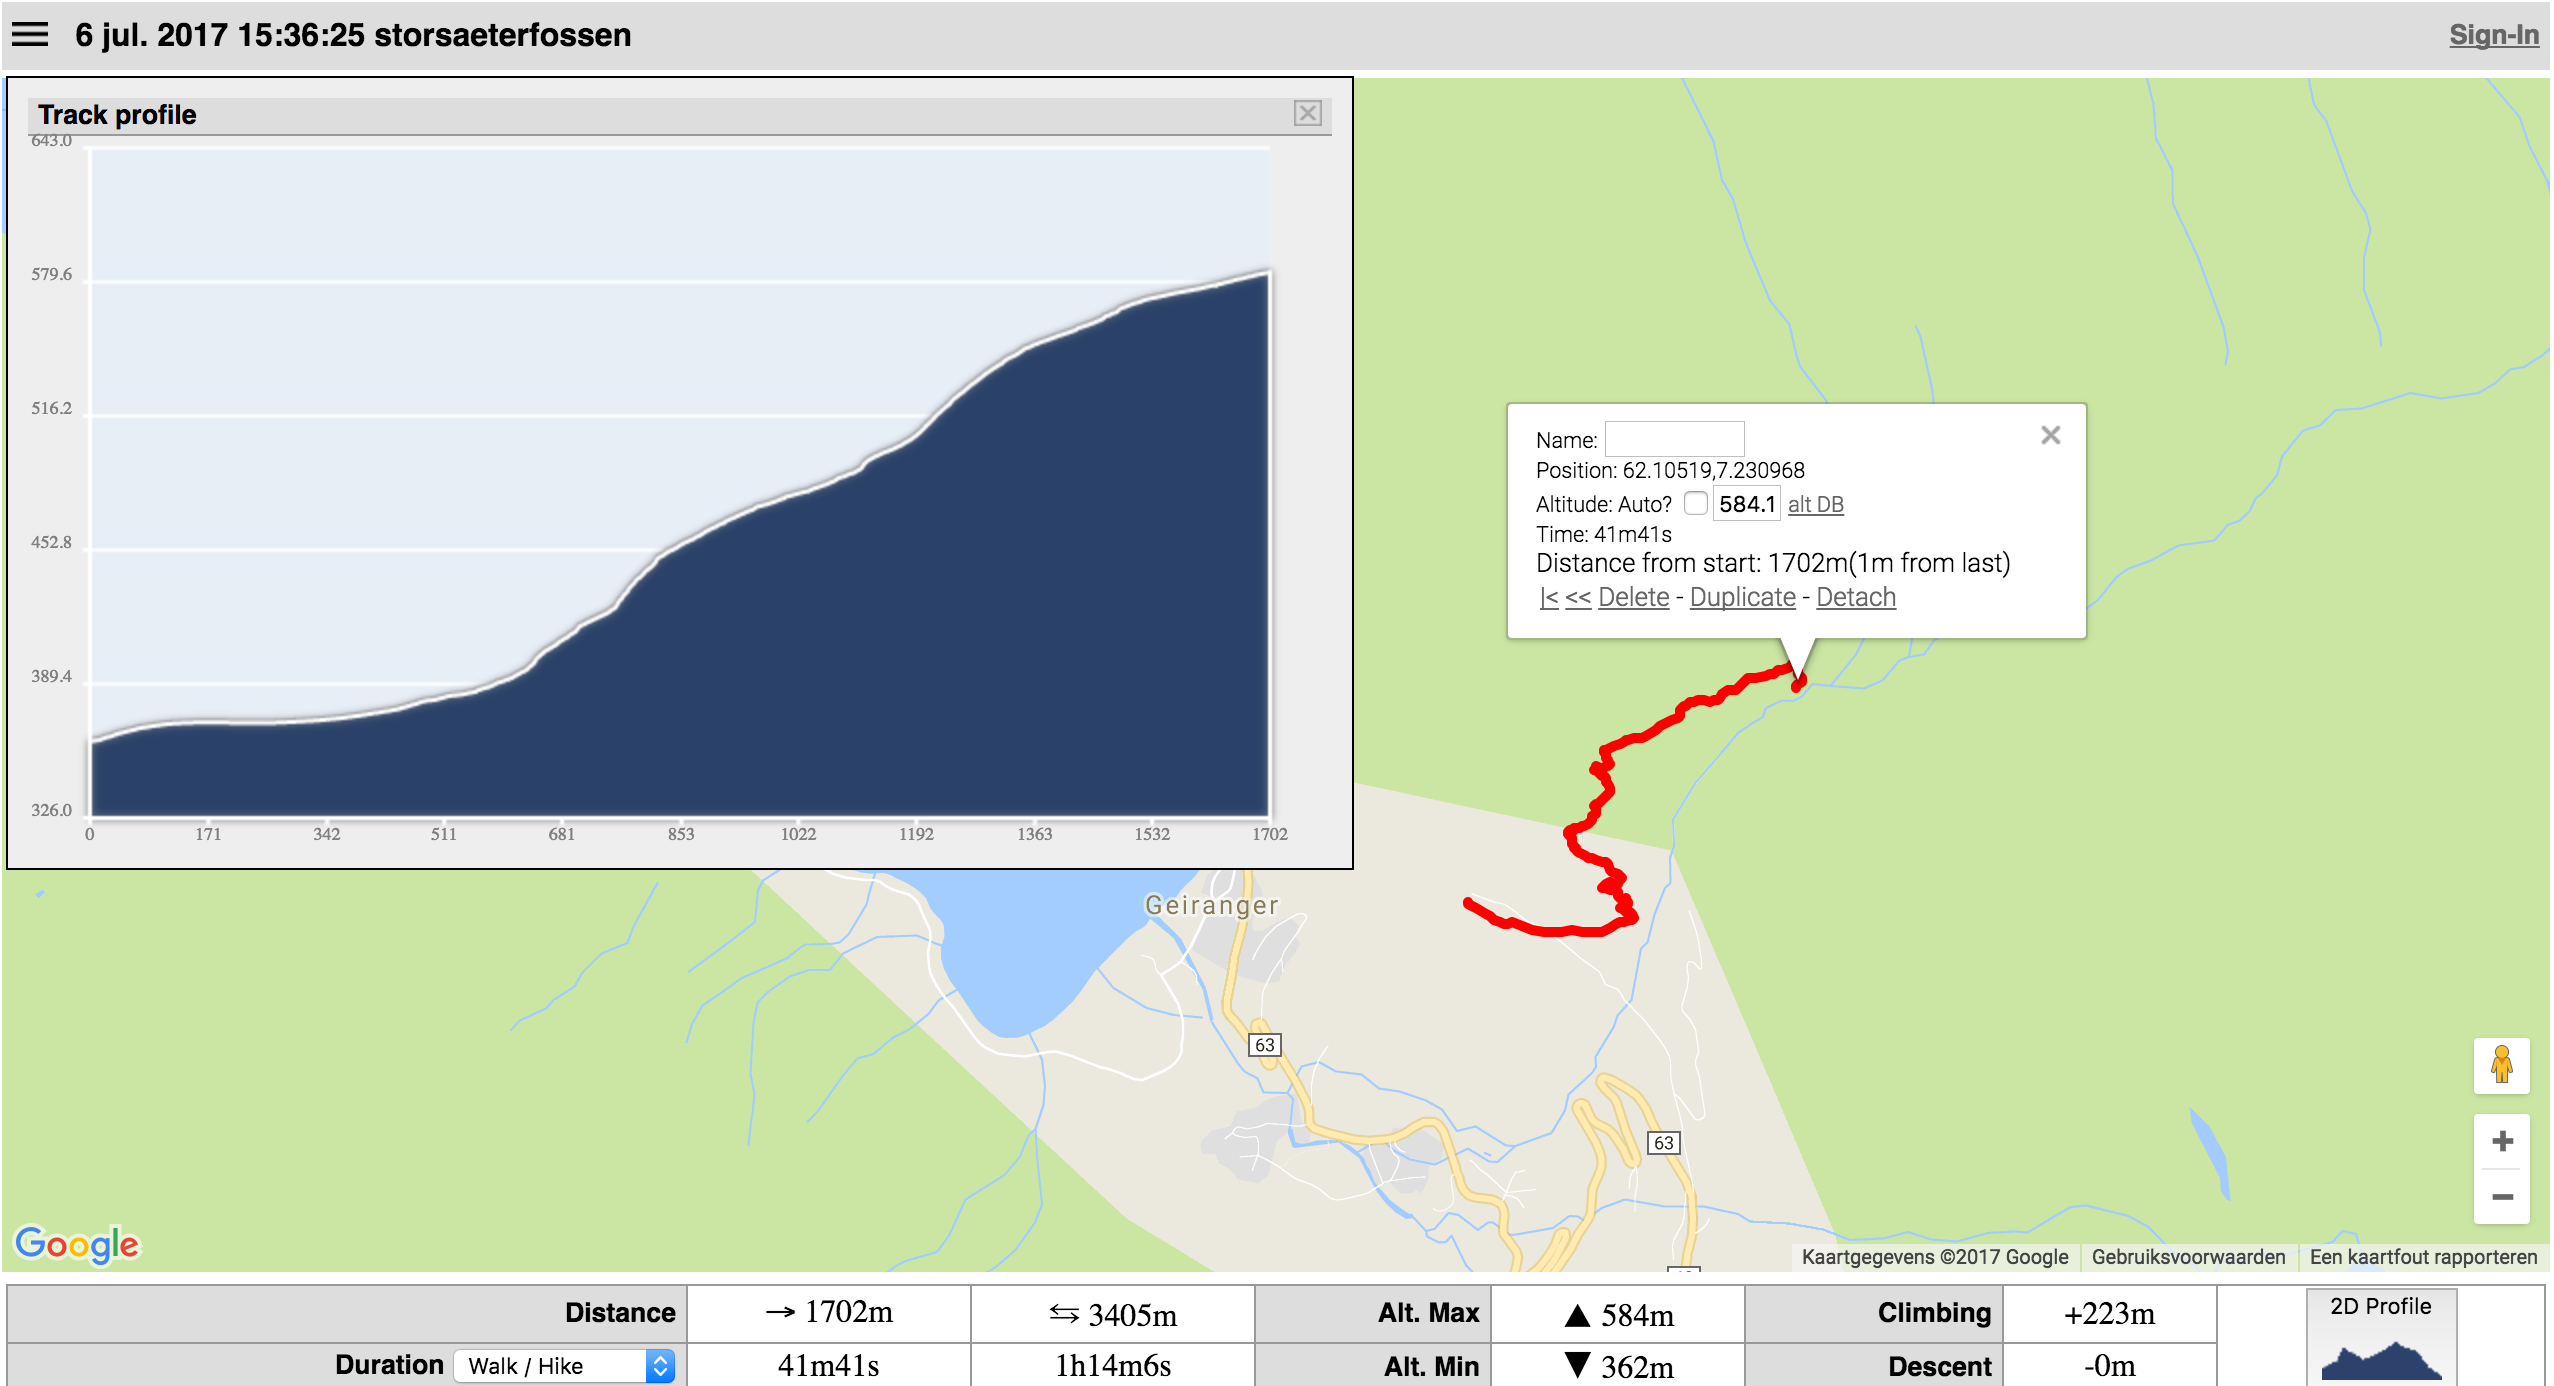The height and width of the screenshot is (1386, 2554).
Task: Click the round-trip duration 1h14m6s cell
Action: click(1113, 1365)
